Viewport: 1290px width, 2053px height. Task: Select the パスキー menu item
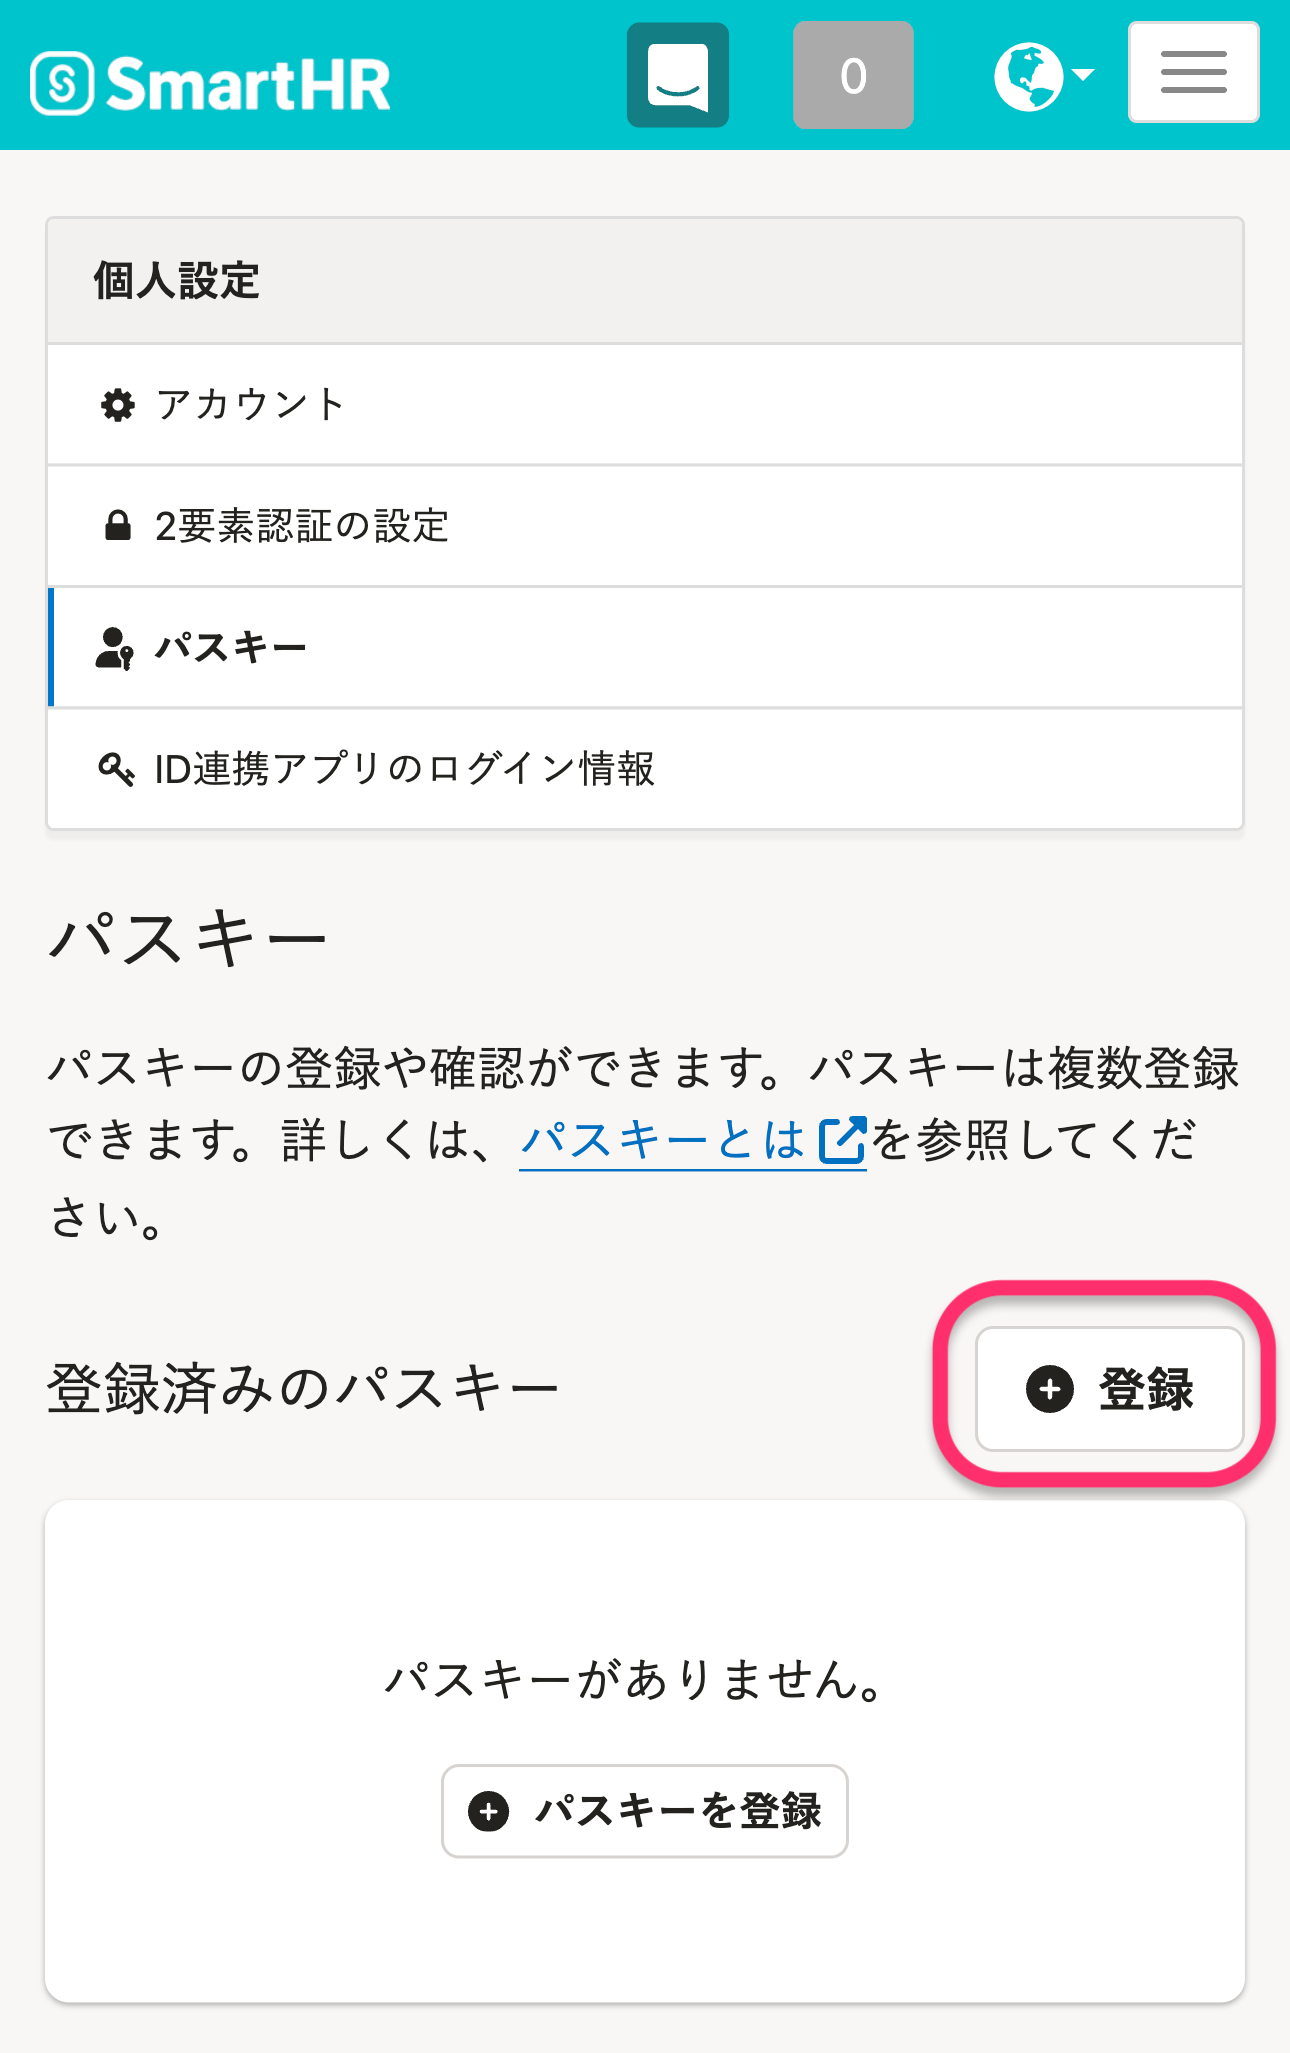coord(232,648)
